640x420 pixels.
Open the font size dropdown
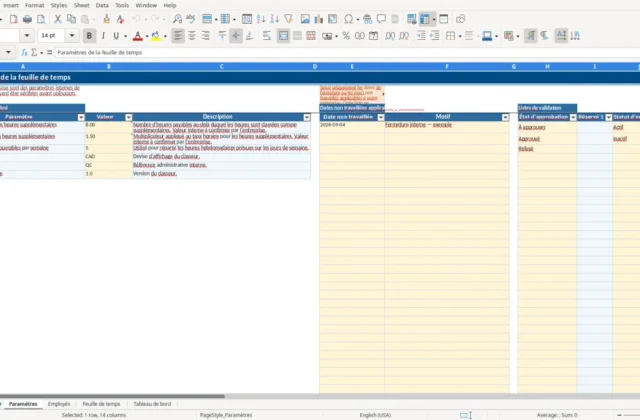(x=72, y=36)
